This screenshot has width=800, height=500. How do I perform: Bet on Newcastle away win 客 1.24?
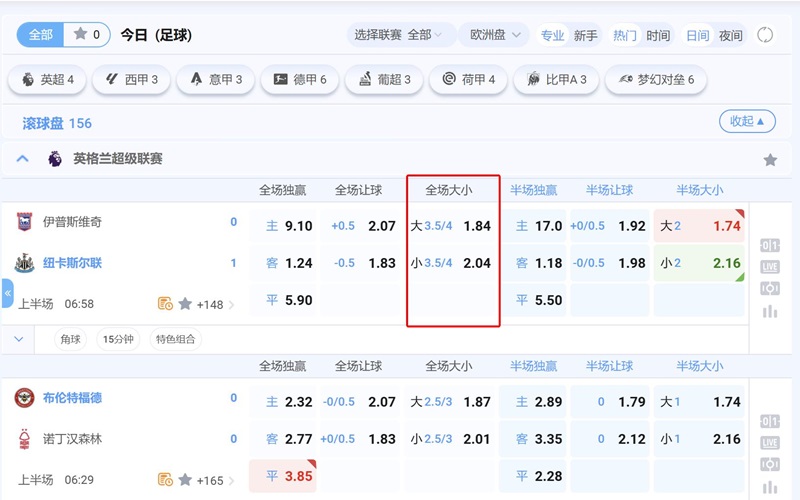(x=283, y=263)
